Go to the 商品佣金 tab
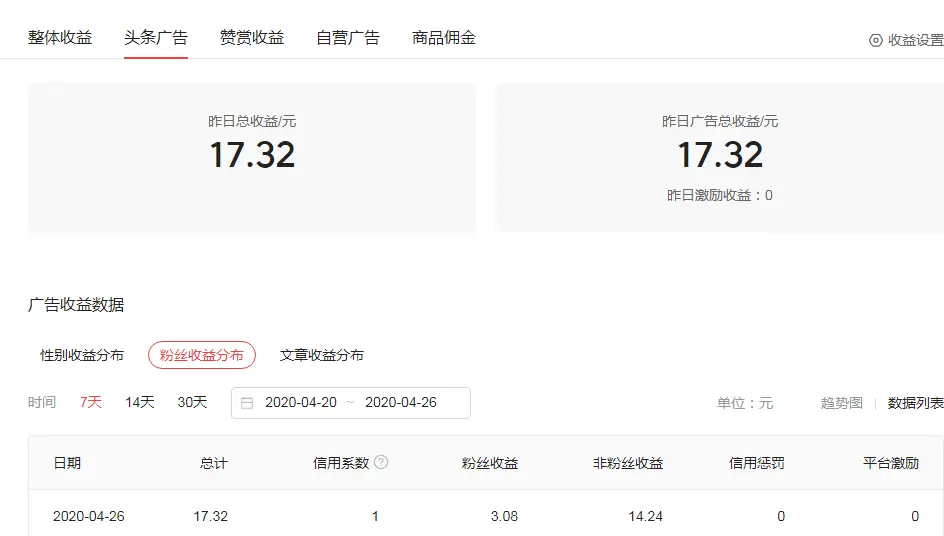944x536 pixels. [444, 38]
